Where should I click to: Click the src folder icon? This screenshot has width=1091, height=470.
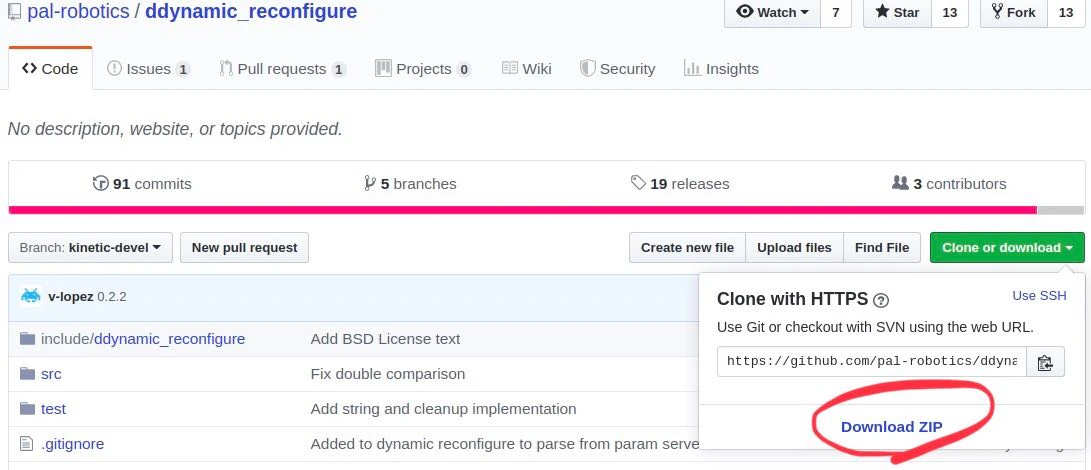point(27,374)
